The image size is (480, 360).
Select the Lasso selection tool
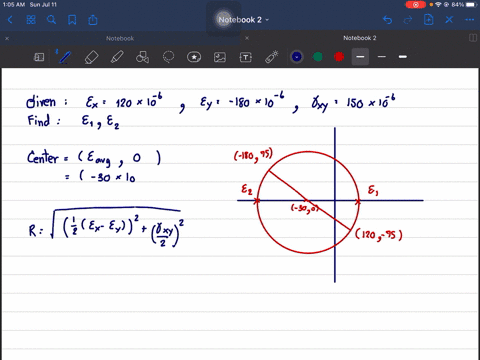[168, 57]
